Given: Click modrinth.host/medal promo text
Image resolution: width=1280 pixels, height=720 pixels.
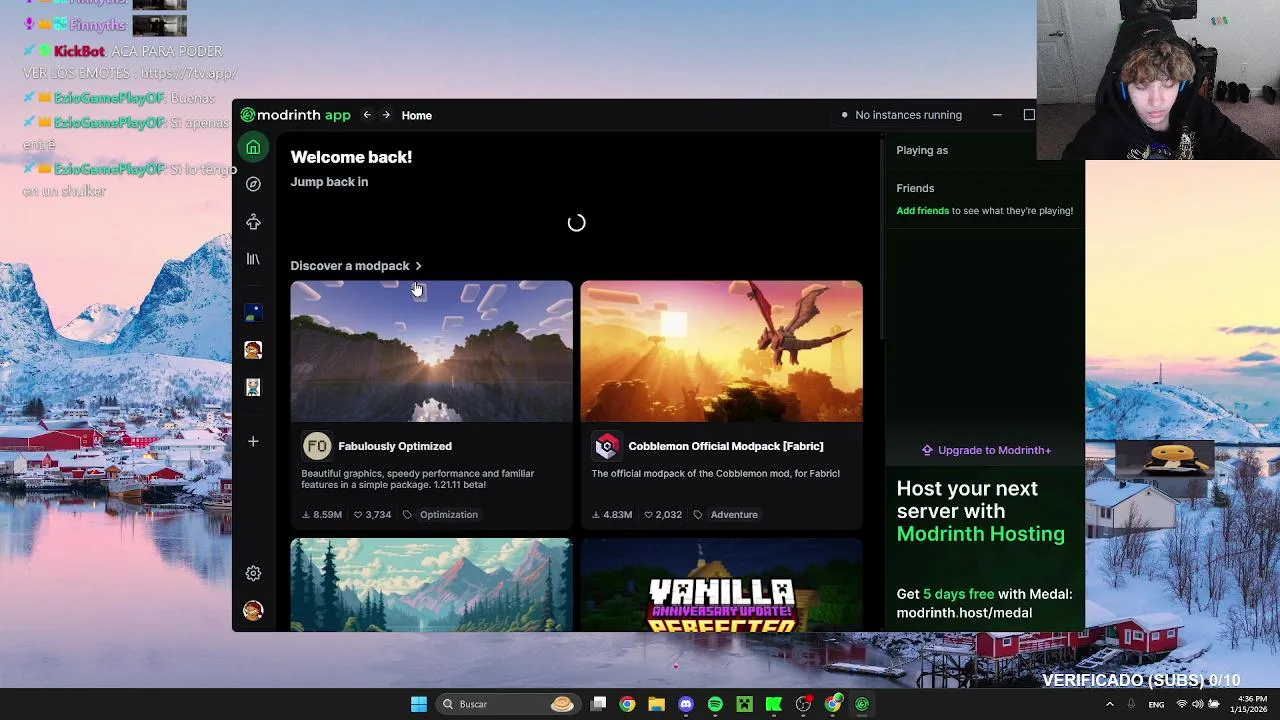Looking at the screenshot, I should (x=964, y=613).
